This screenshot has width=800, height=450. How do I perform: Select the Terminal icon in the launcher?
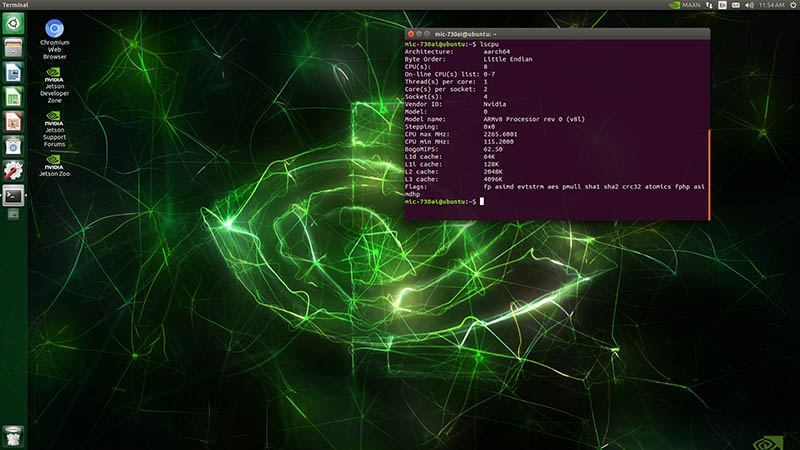pyautogui.click(x=13, y=194)
